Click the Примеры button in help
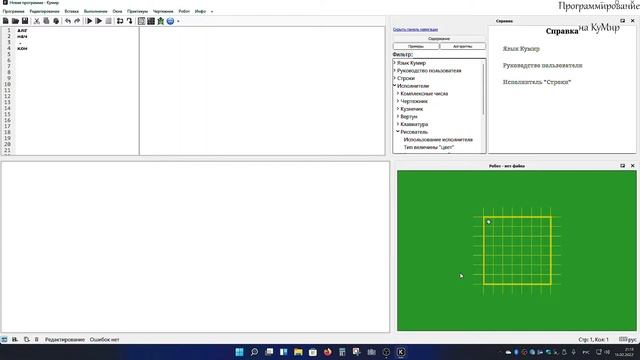 coord(416,46)
